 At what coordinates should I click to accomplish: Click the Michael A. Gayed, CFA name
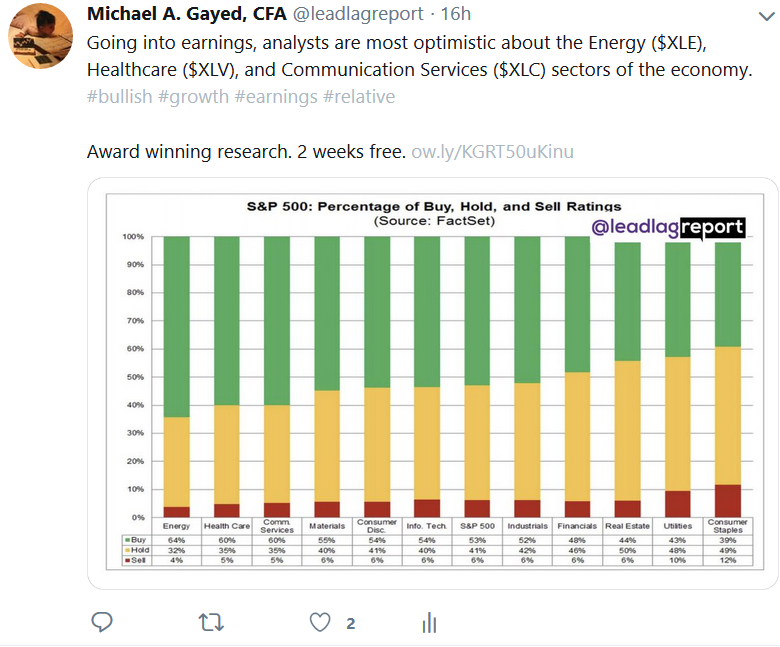click(187, 15)
